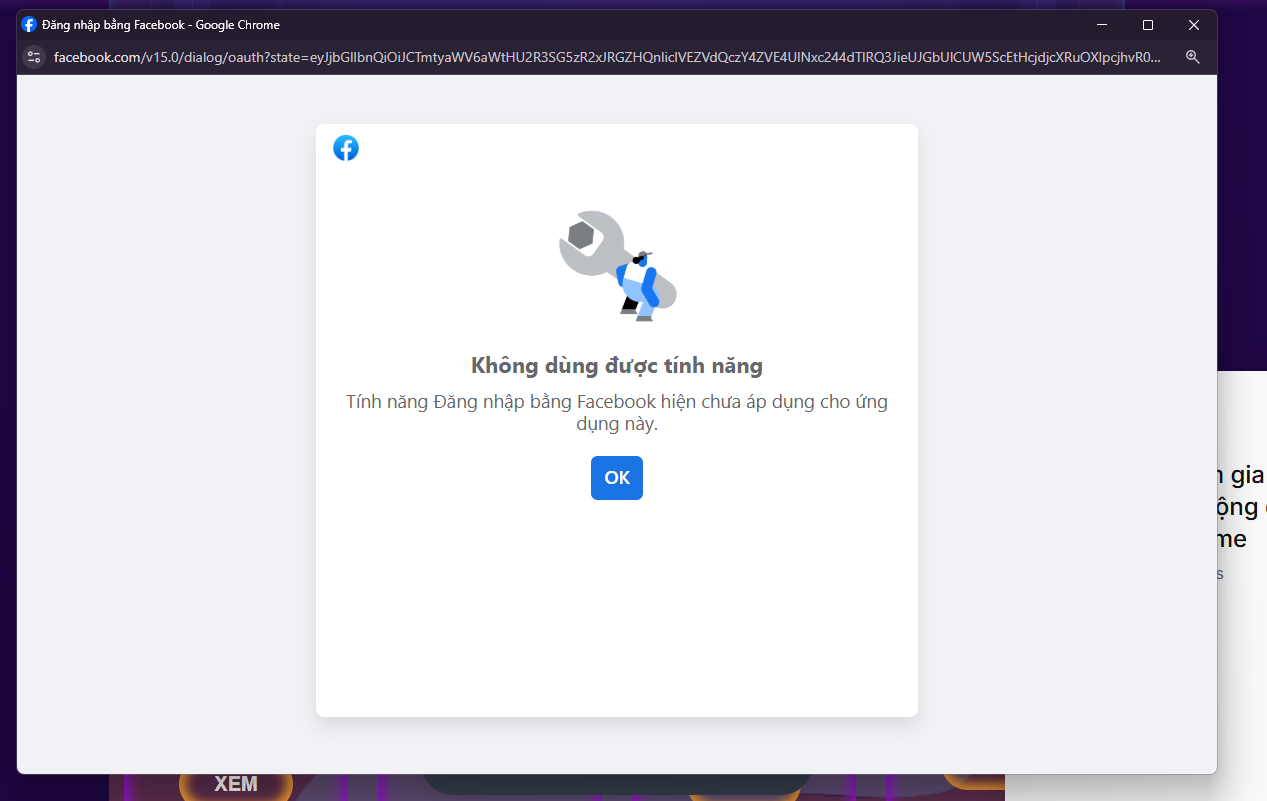1267x801 pixels.
Task: Click the purple background right of the popup
Action: (x=1243, y=200)
